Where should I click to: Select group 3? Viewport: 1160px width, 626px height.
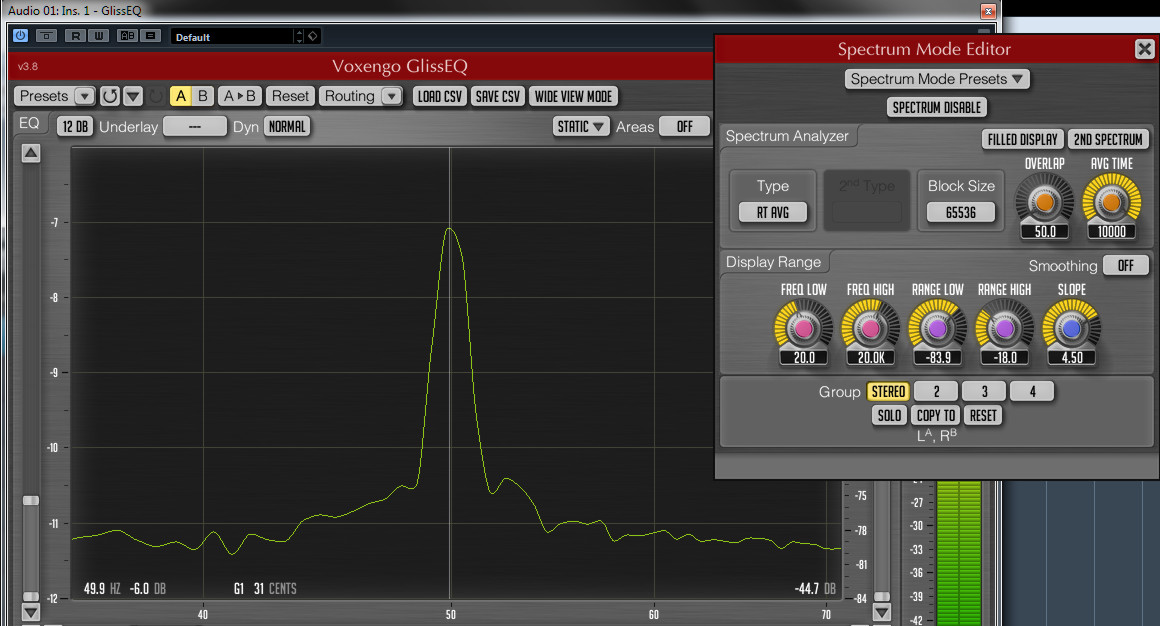click(x=984, y=391)
